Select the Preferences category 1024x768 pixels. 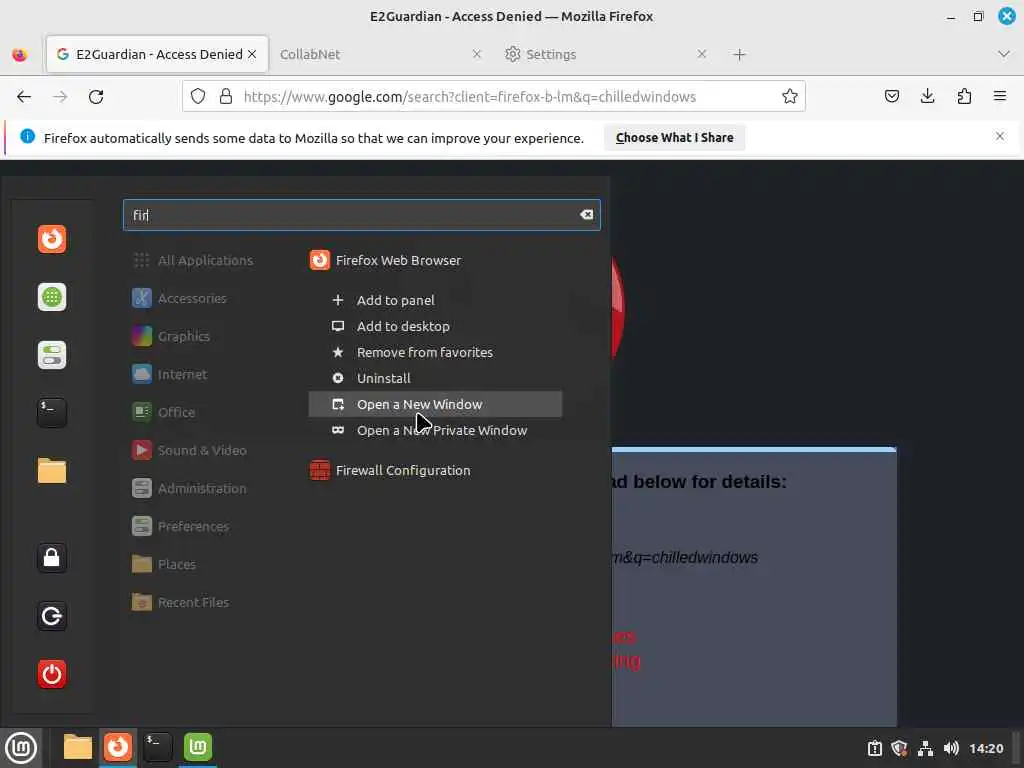click(181, 526)
